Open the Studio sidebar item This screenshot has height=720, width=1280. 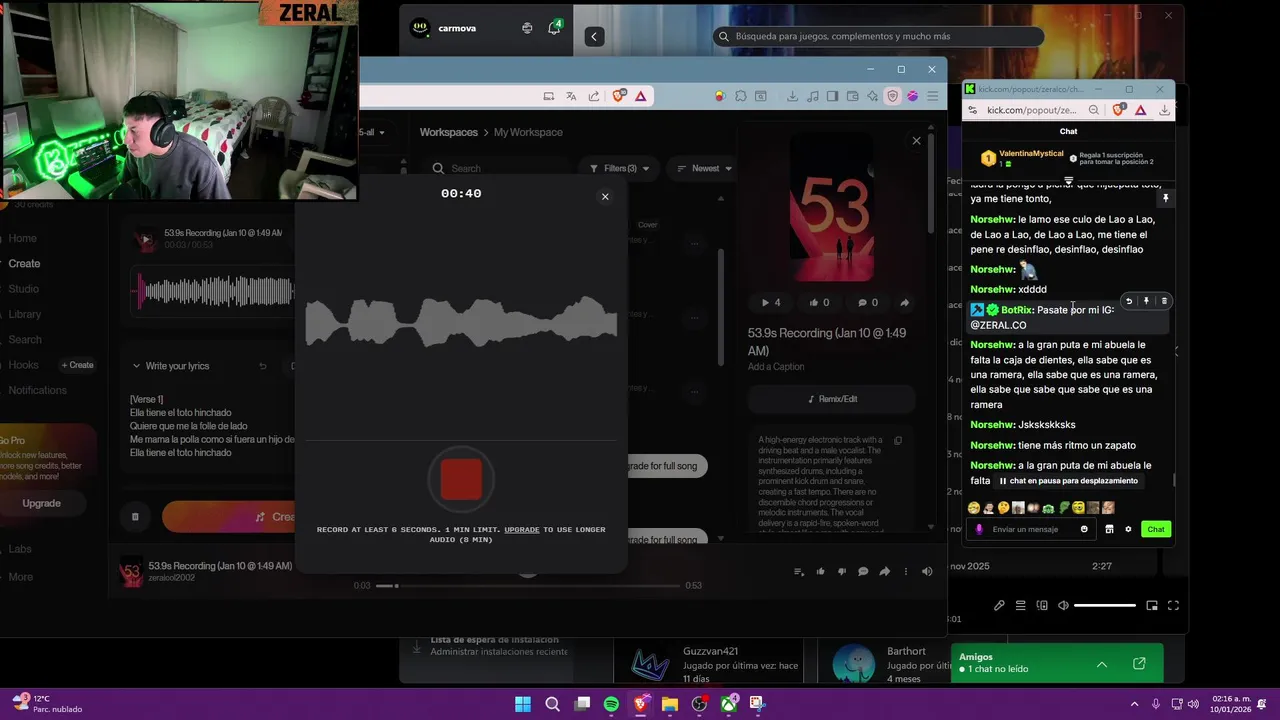pos(23,289)
